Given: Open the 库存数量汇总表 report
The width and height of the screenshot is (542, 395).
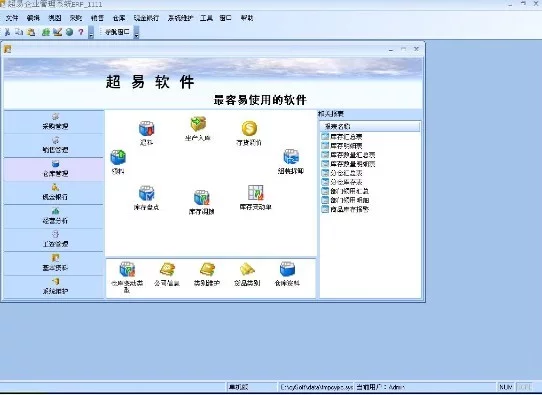Looking at the screenshot, I should 353,155.
